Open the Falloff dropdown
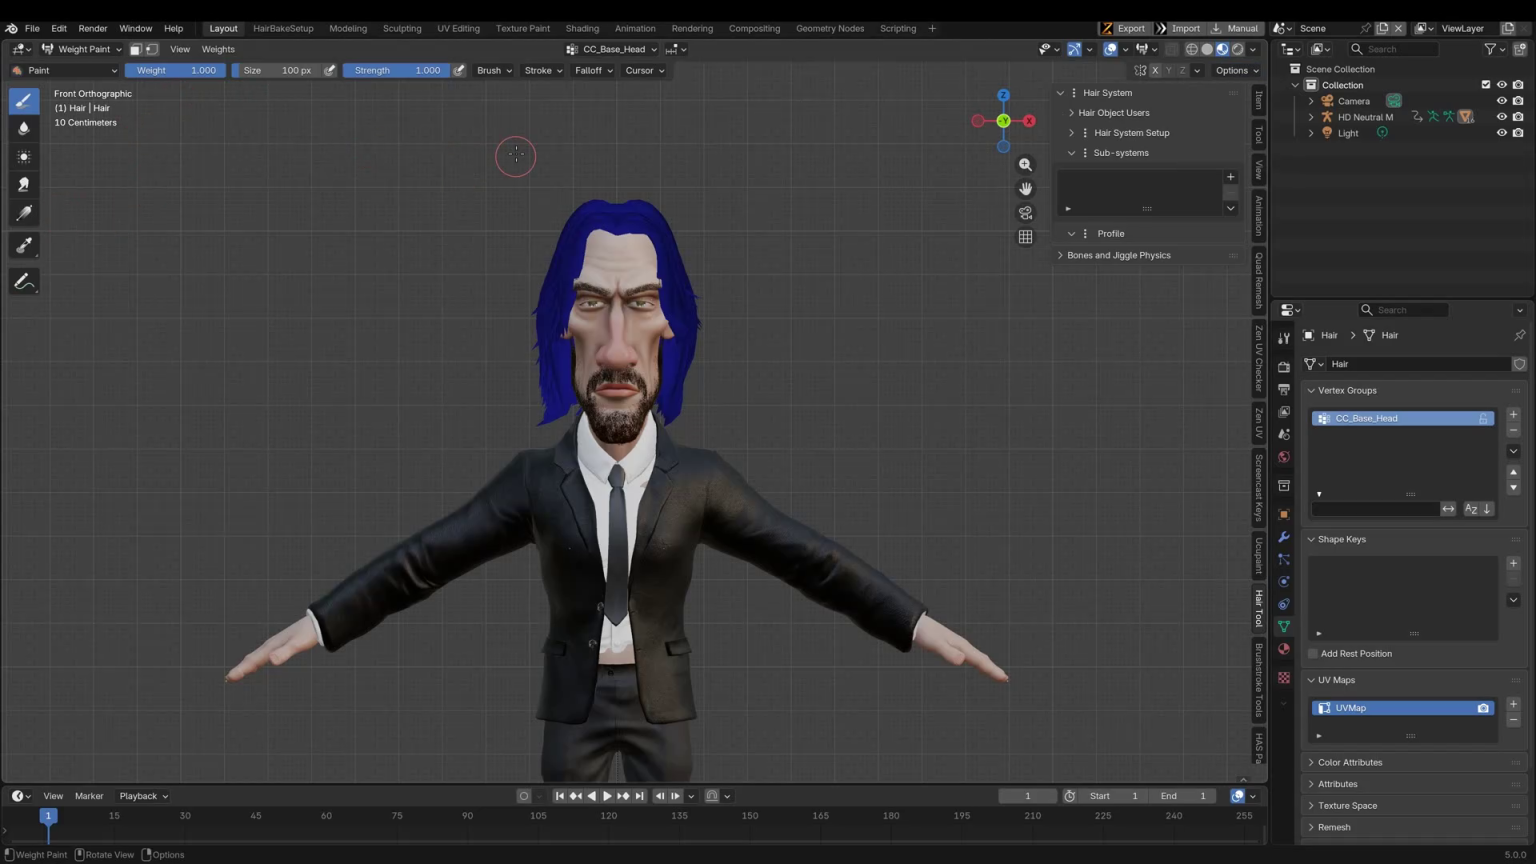Screen dimensions: 1536x864 point(593,70)
